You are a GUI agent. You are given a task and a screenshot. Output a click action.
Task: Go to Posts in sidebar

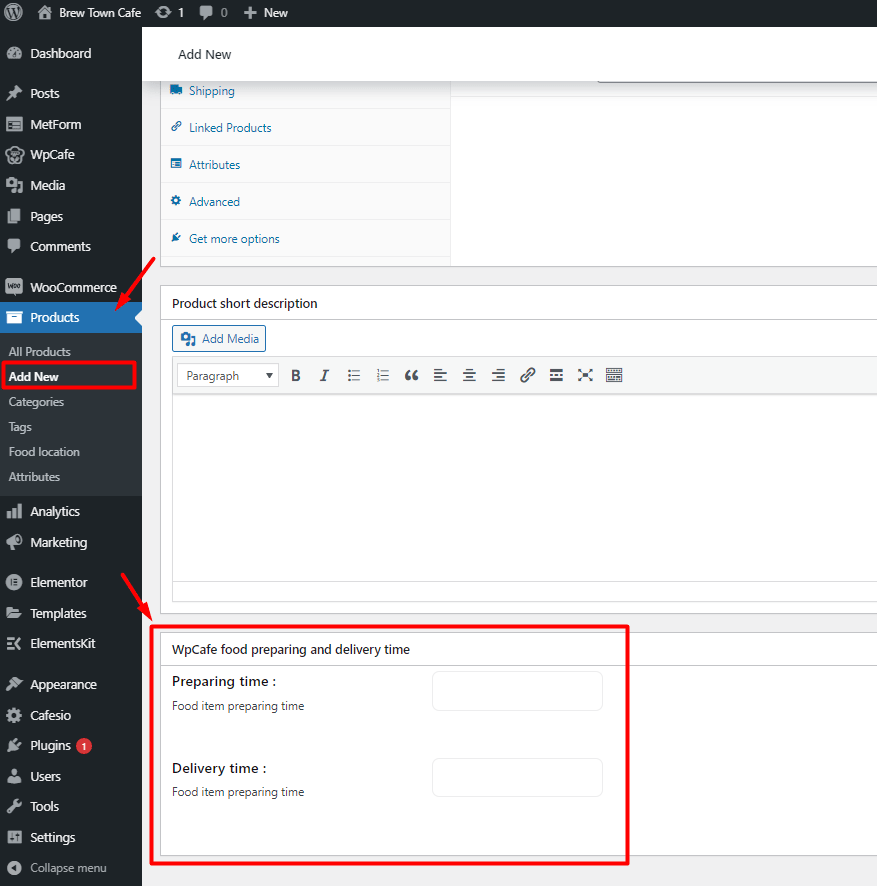click(71, 93)
